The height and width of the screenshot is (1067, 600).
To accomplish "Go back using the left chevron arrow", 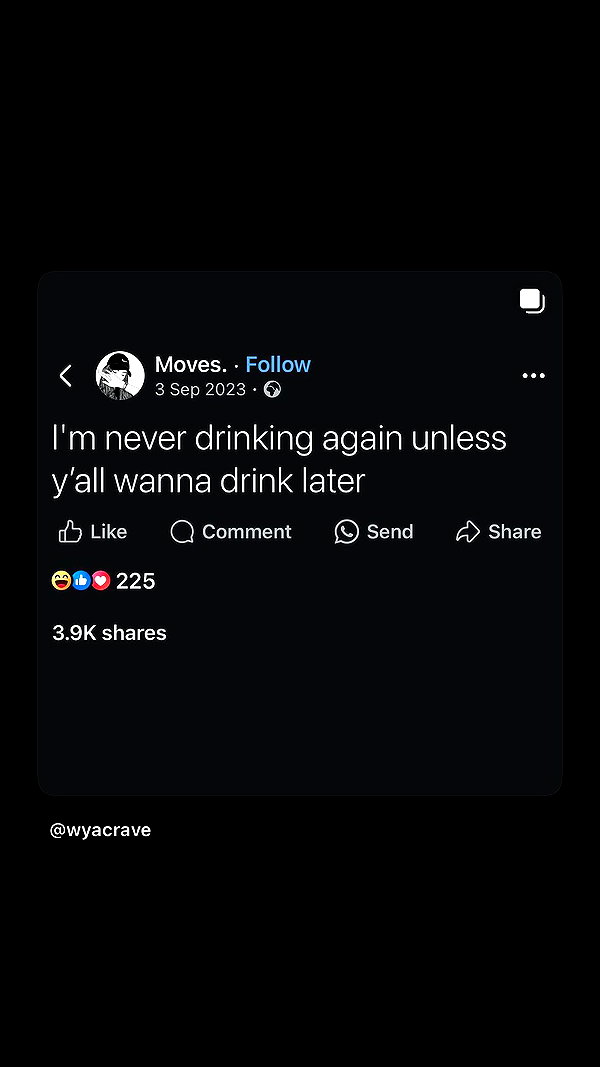I will [66, 376].
